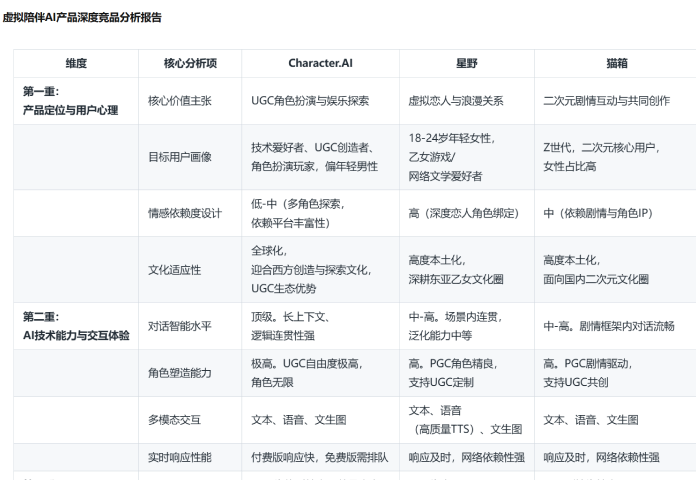Click the UGC角色扮演与娱乐探索 cell
This screenshot has height=480, width=696.
tap(320, 101)
